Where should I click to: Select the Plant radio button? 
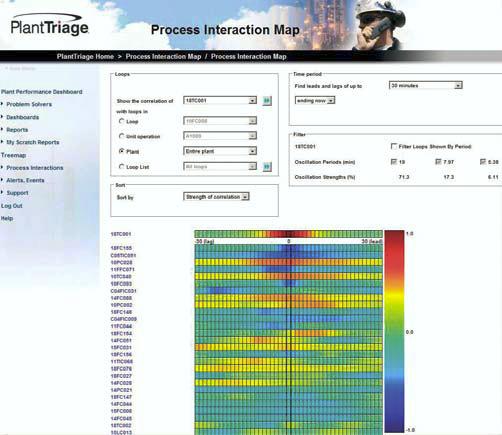pyautogui.click(x=122, y=151)
